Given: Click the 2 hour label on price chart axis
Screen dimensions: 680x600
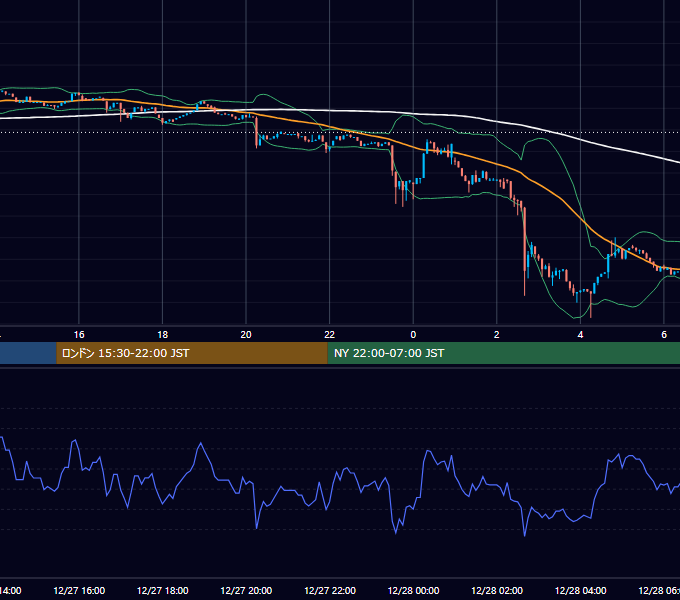Looking at the screenshot, I should pyautogui.click(x=497, y=335).
